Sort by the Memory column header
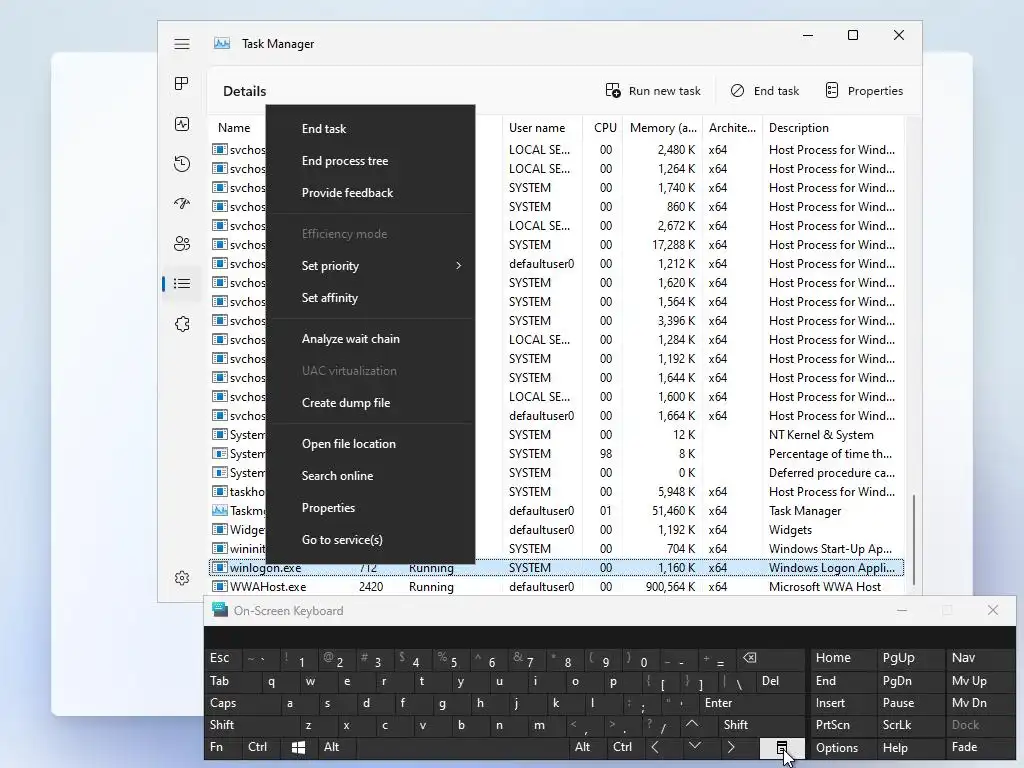 click(x=663, y=128)
